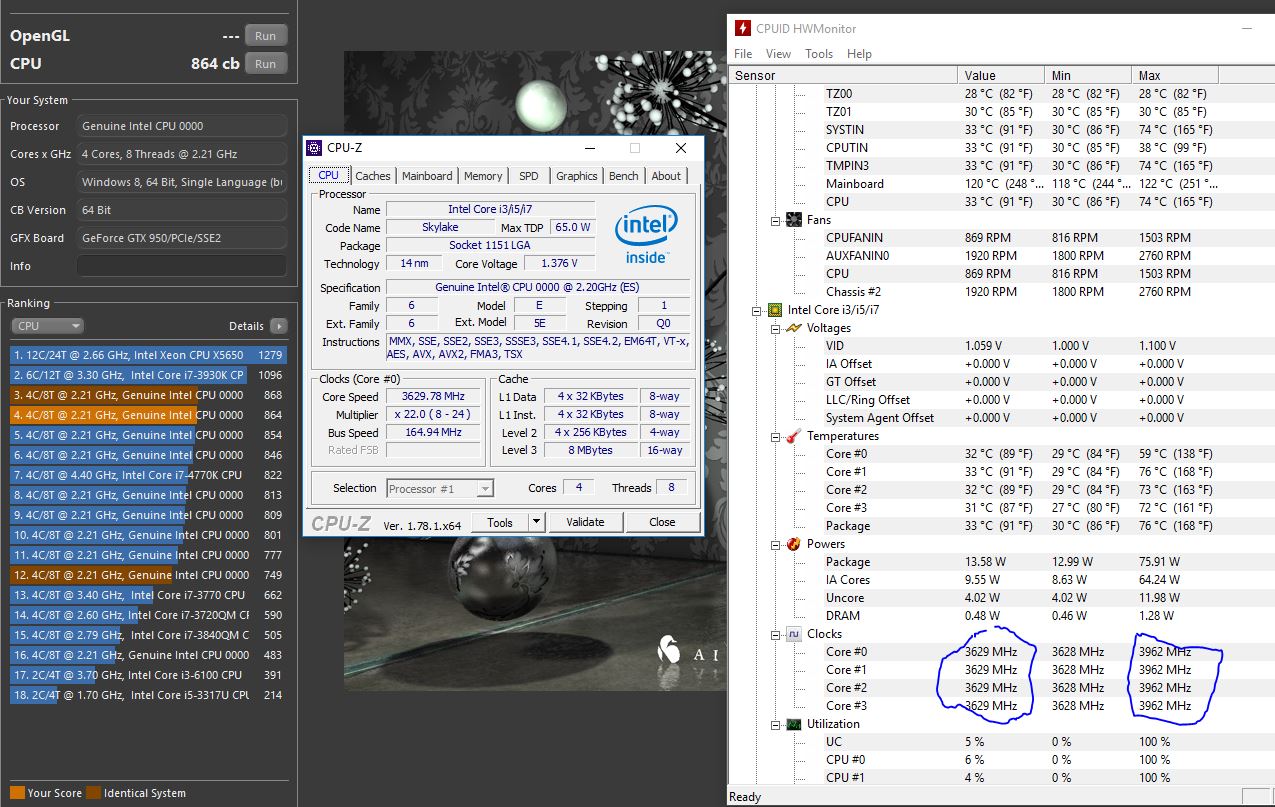Image resolution: width=1275 pixels, height=807 pixels.
Task: Click the Info input field in Cinebench
Action: tap(181, 266)
